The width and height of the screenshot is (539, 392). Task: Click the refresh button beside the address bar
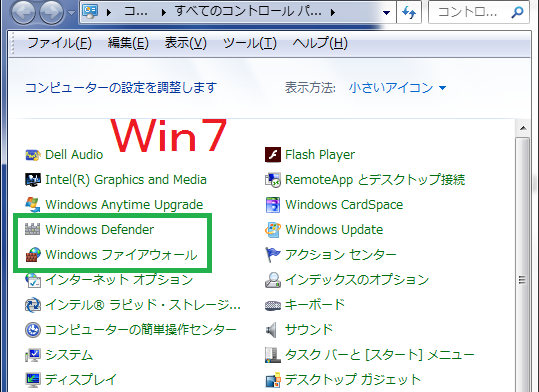point(409,12)
